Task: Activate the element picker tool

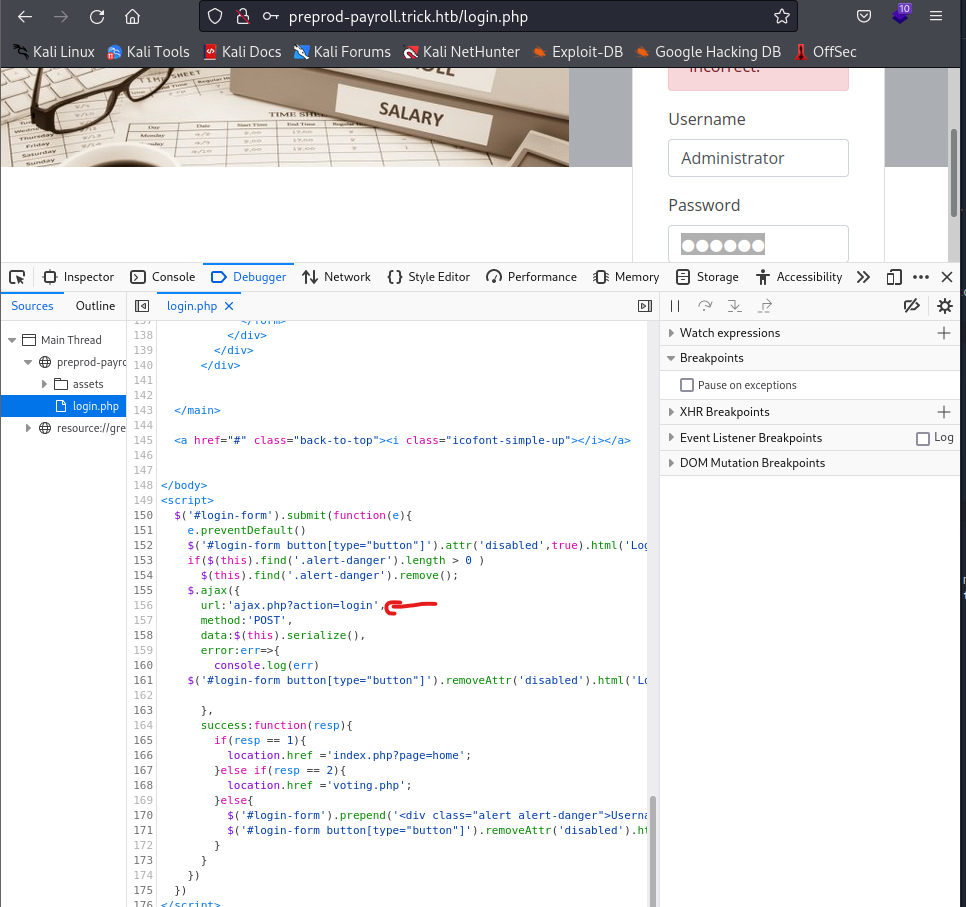Action: point(17,277)
